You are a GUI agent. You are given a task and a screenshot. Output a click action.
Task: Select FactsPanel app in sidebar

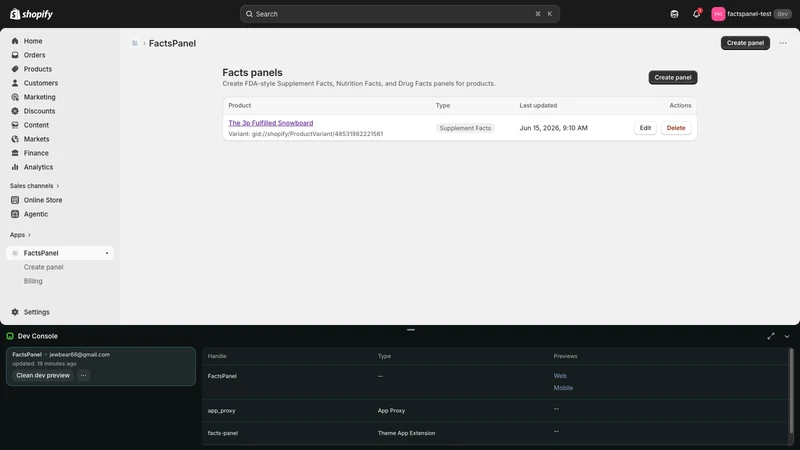click(x=60, y=253)
